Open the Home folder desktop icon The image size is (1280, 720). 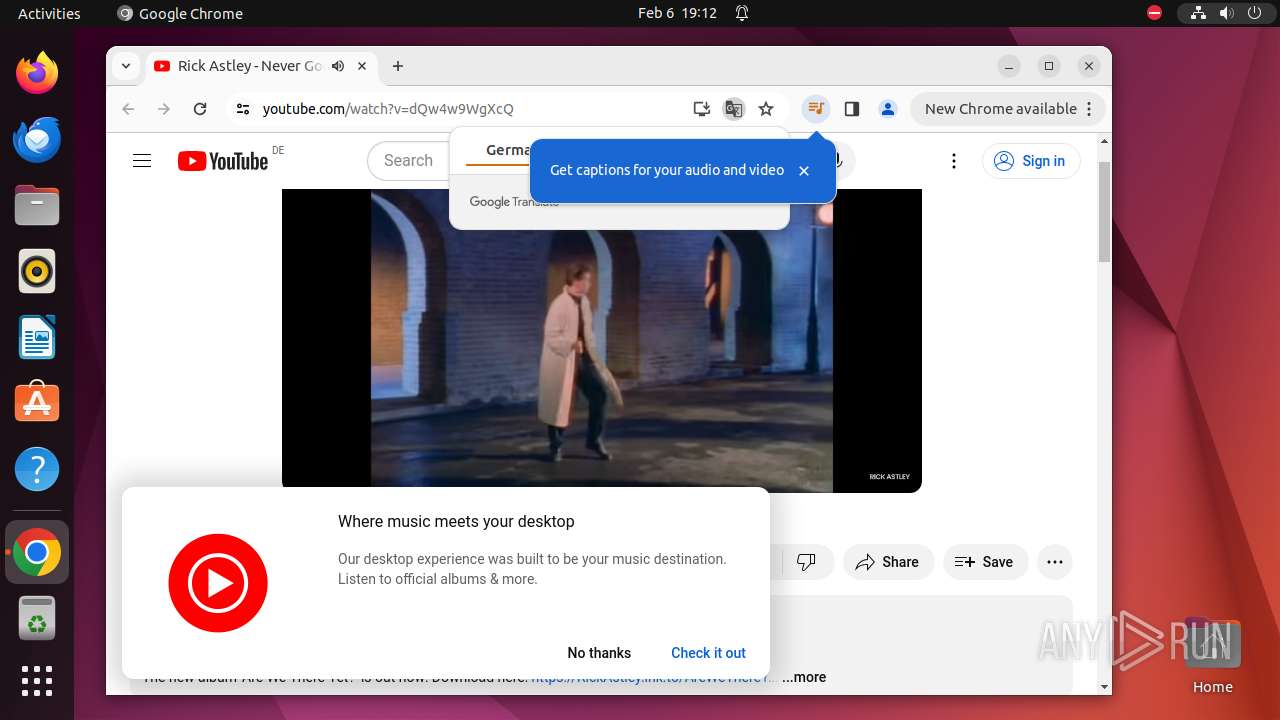tap(1212, 657)
